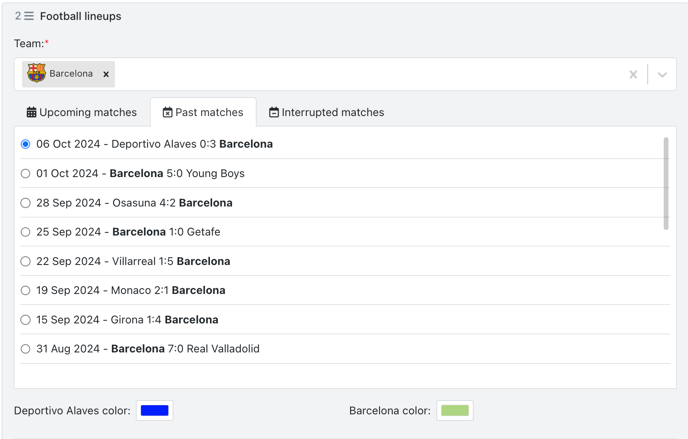Click the Football lineups heading text
This screenshot has height=439, width=688.
tap(81, 16)
